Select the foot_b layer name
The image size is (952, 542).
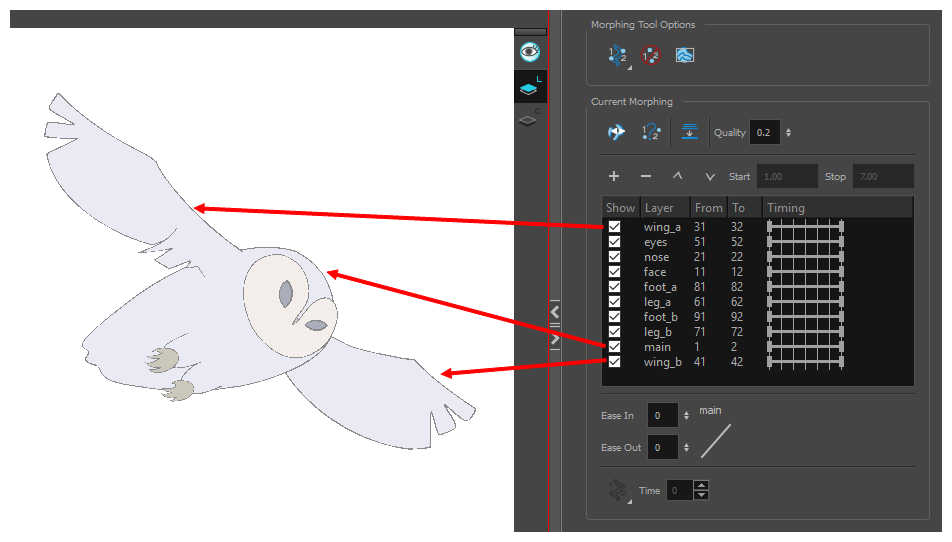click(x=661, y=317)
